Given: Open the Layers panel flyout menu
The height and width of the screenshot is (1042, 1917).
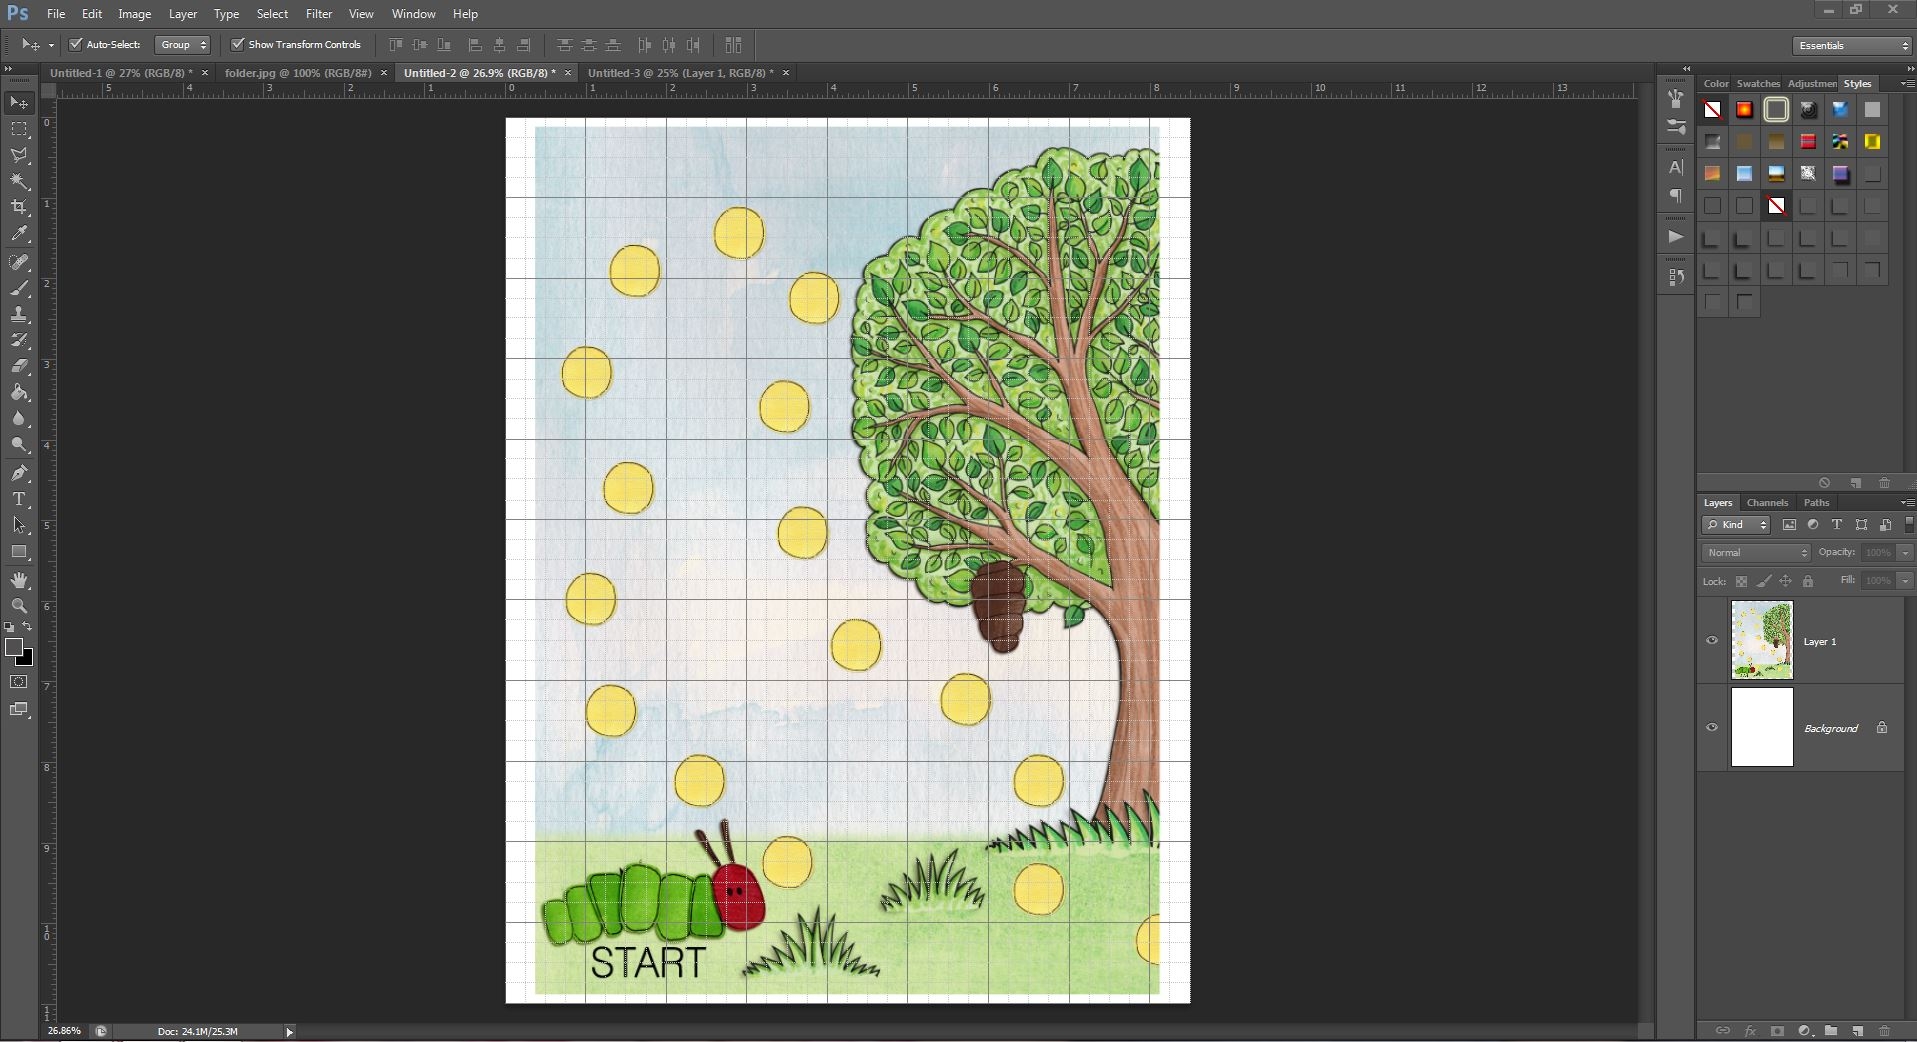Looking at the screenshot, I should tap(1907, 503).
